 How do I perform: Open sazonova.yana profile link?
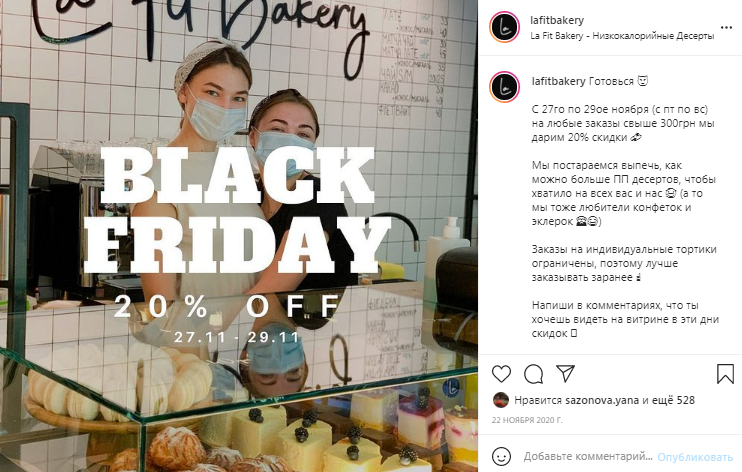click(x=602, y=400)
